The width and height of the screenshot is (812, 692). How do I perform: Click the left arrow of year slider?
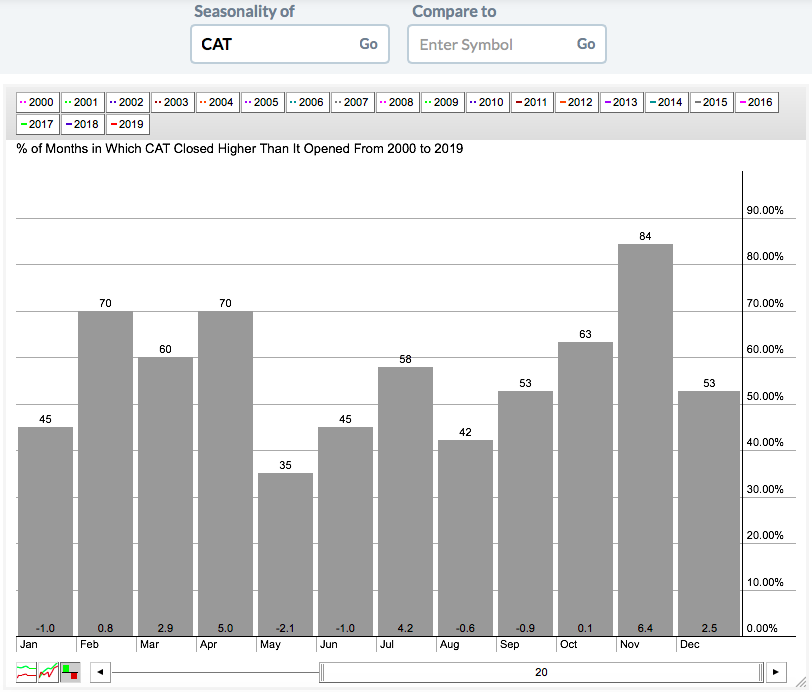pyautogui.click(x=99, y=672)
